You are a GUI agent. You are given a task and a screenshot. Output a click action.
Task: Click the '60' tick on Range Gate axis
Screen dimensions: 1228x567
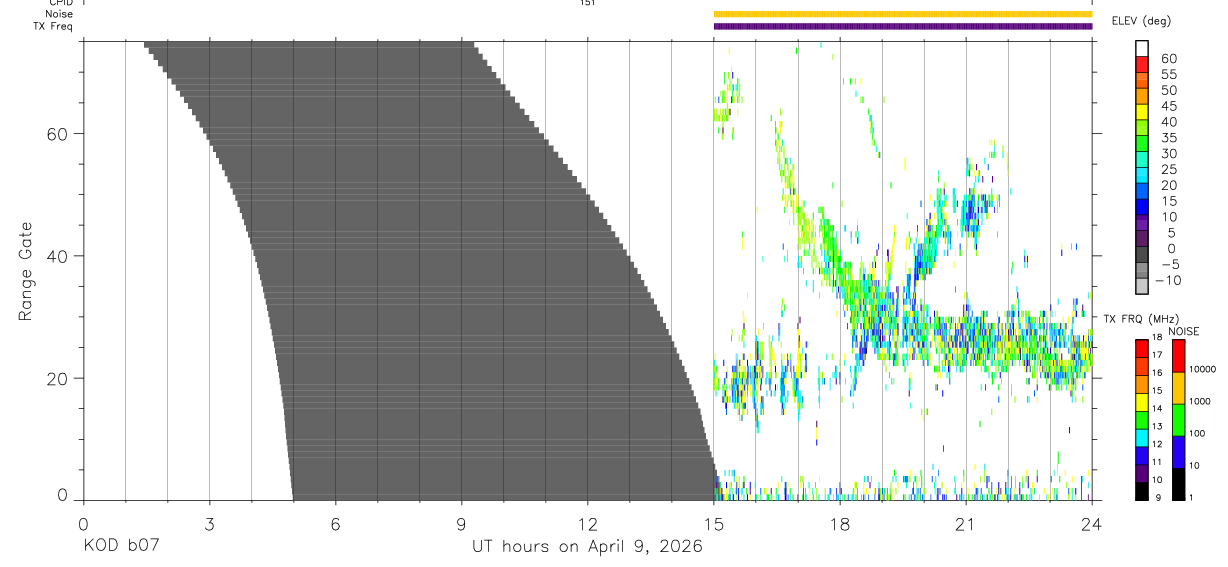pos(58,133)
